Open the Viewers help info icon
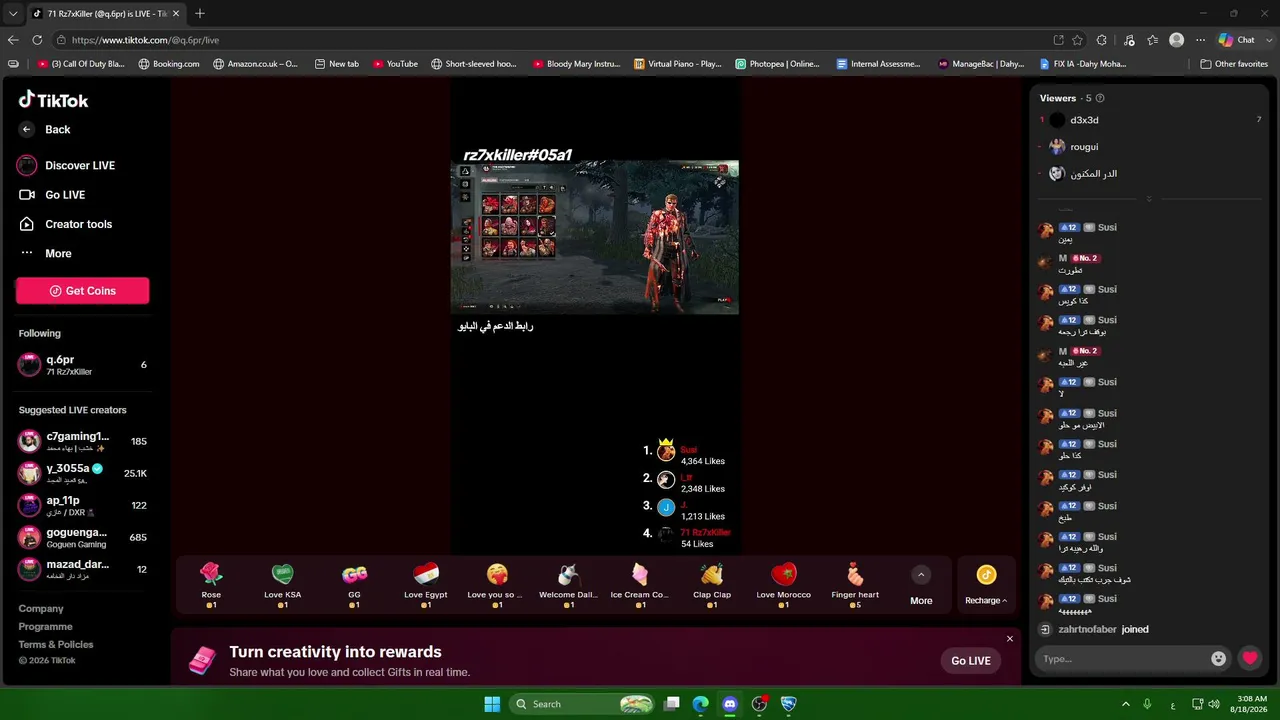The width and height of the screenshot is (1280, 720). point(1100,98)
